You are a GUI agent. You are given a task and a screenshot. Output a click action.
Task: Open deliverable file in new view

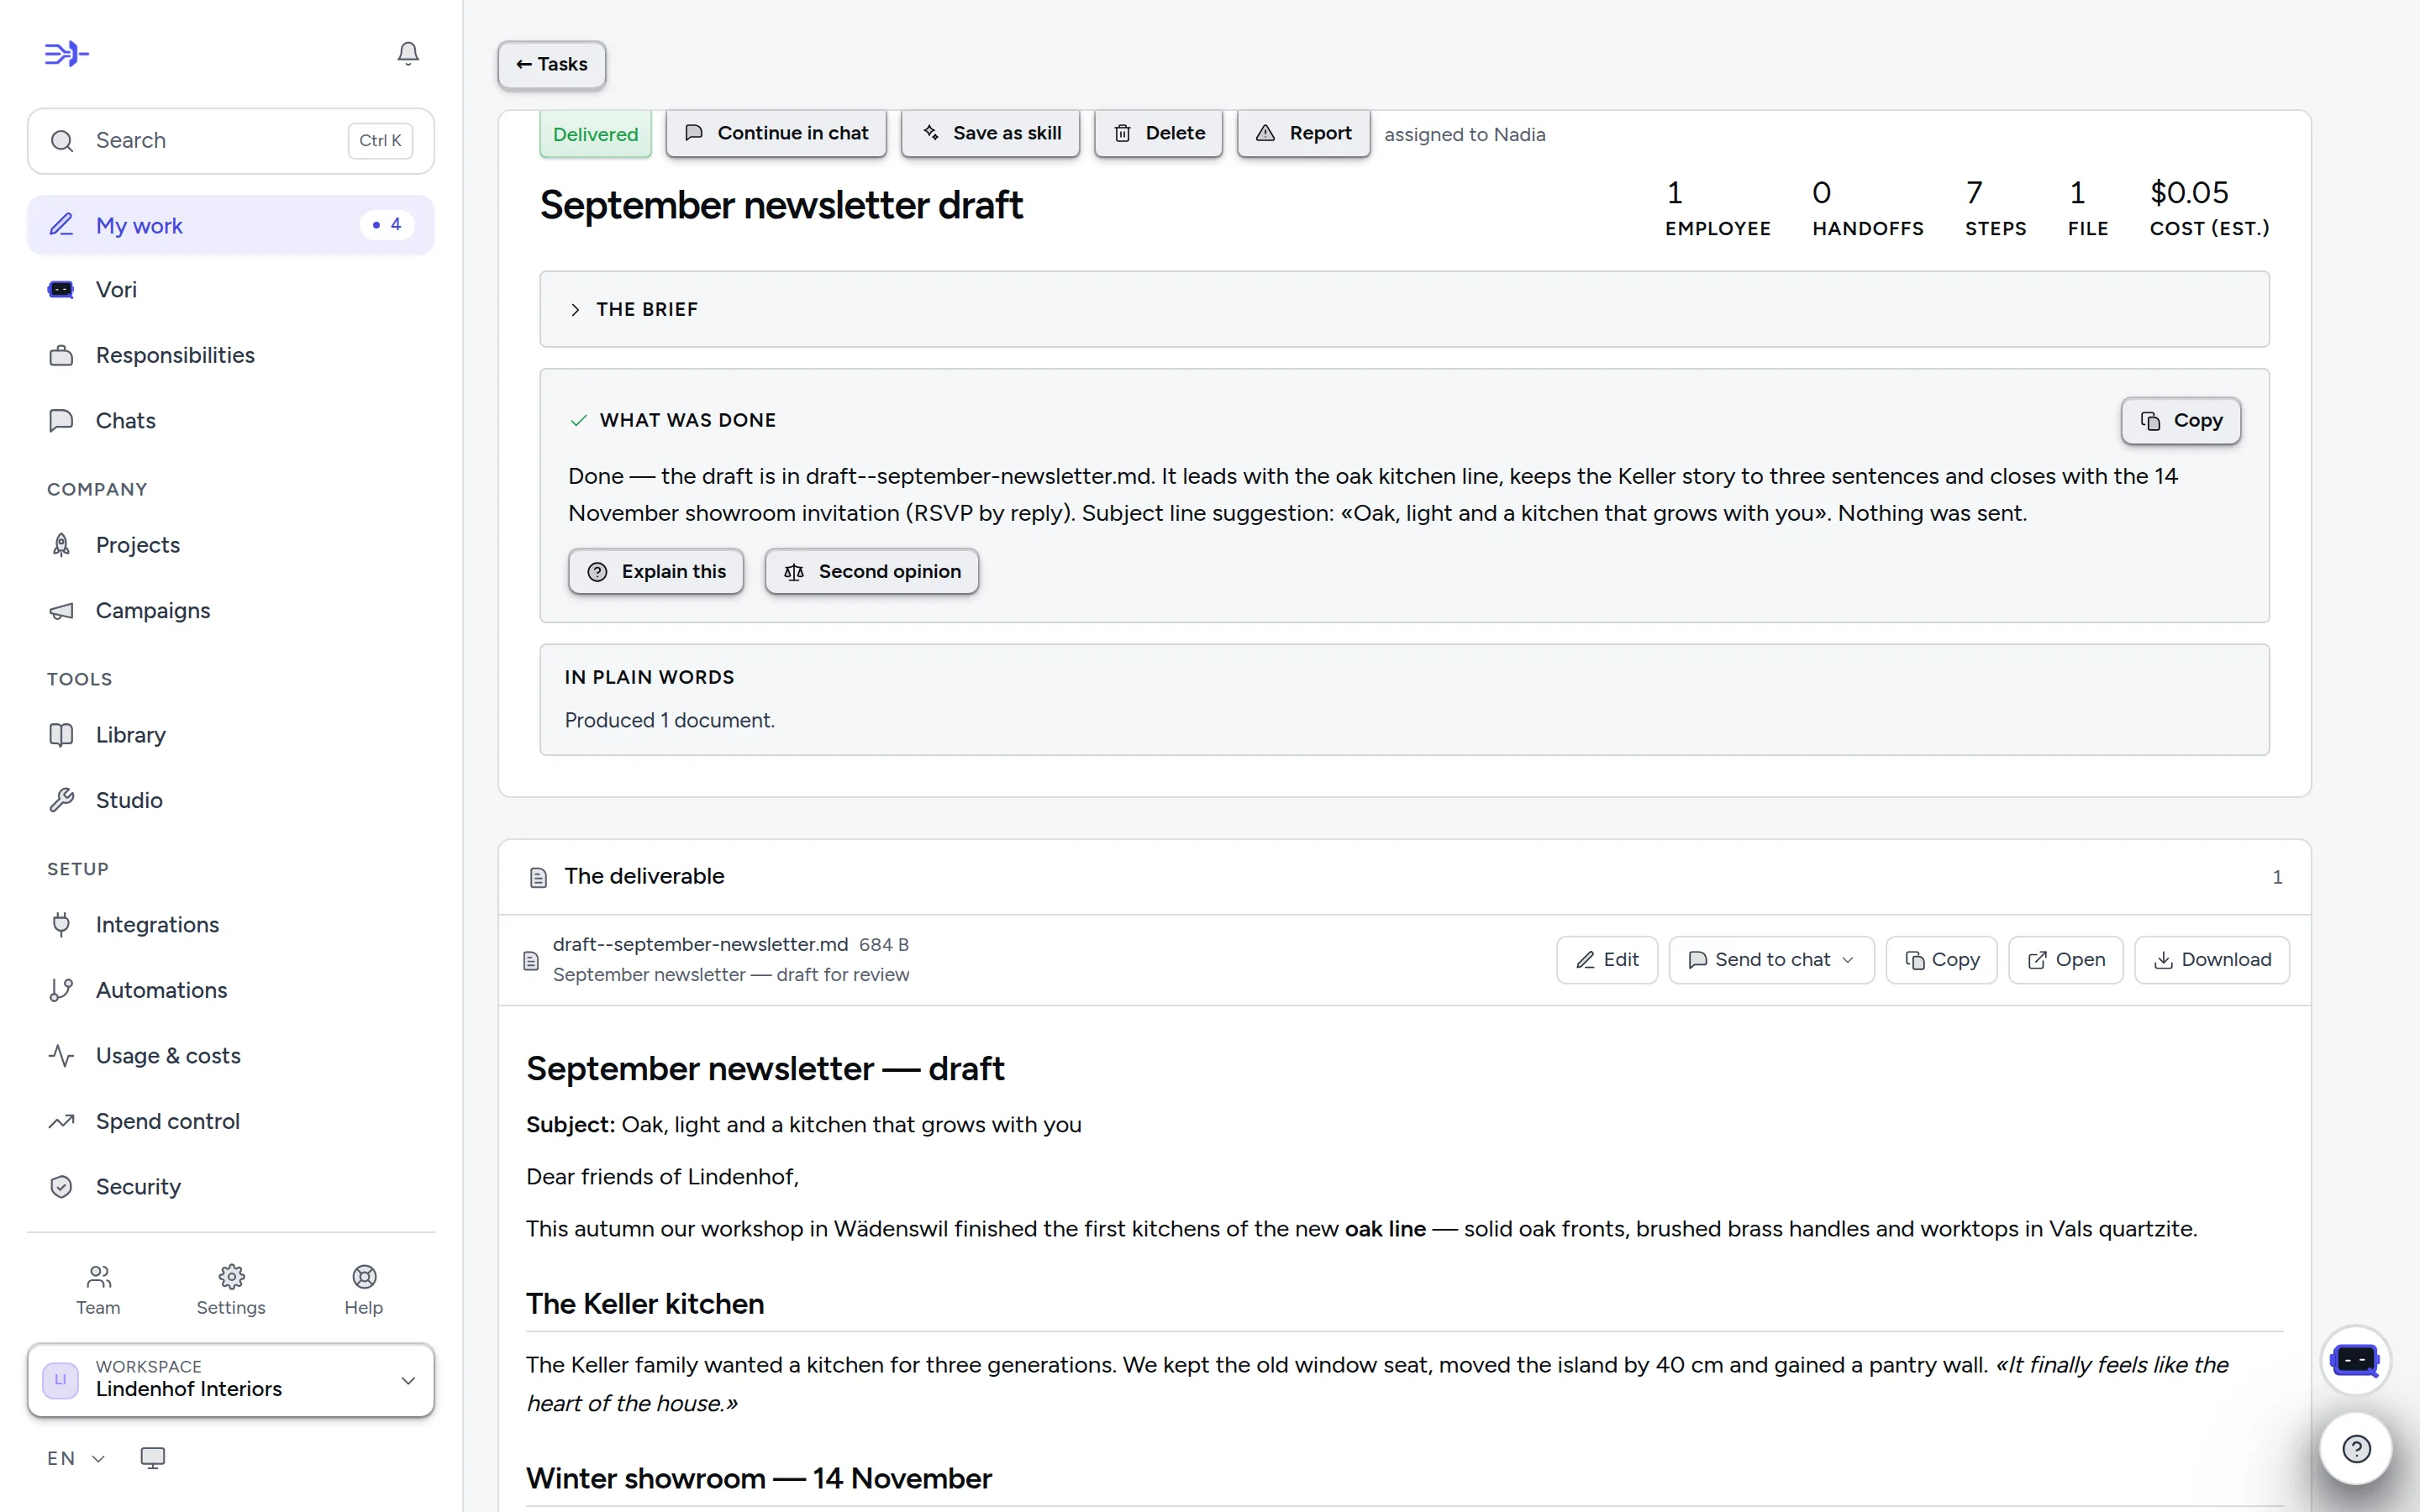(2066, 960)
